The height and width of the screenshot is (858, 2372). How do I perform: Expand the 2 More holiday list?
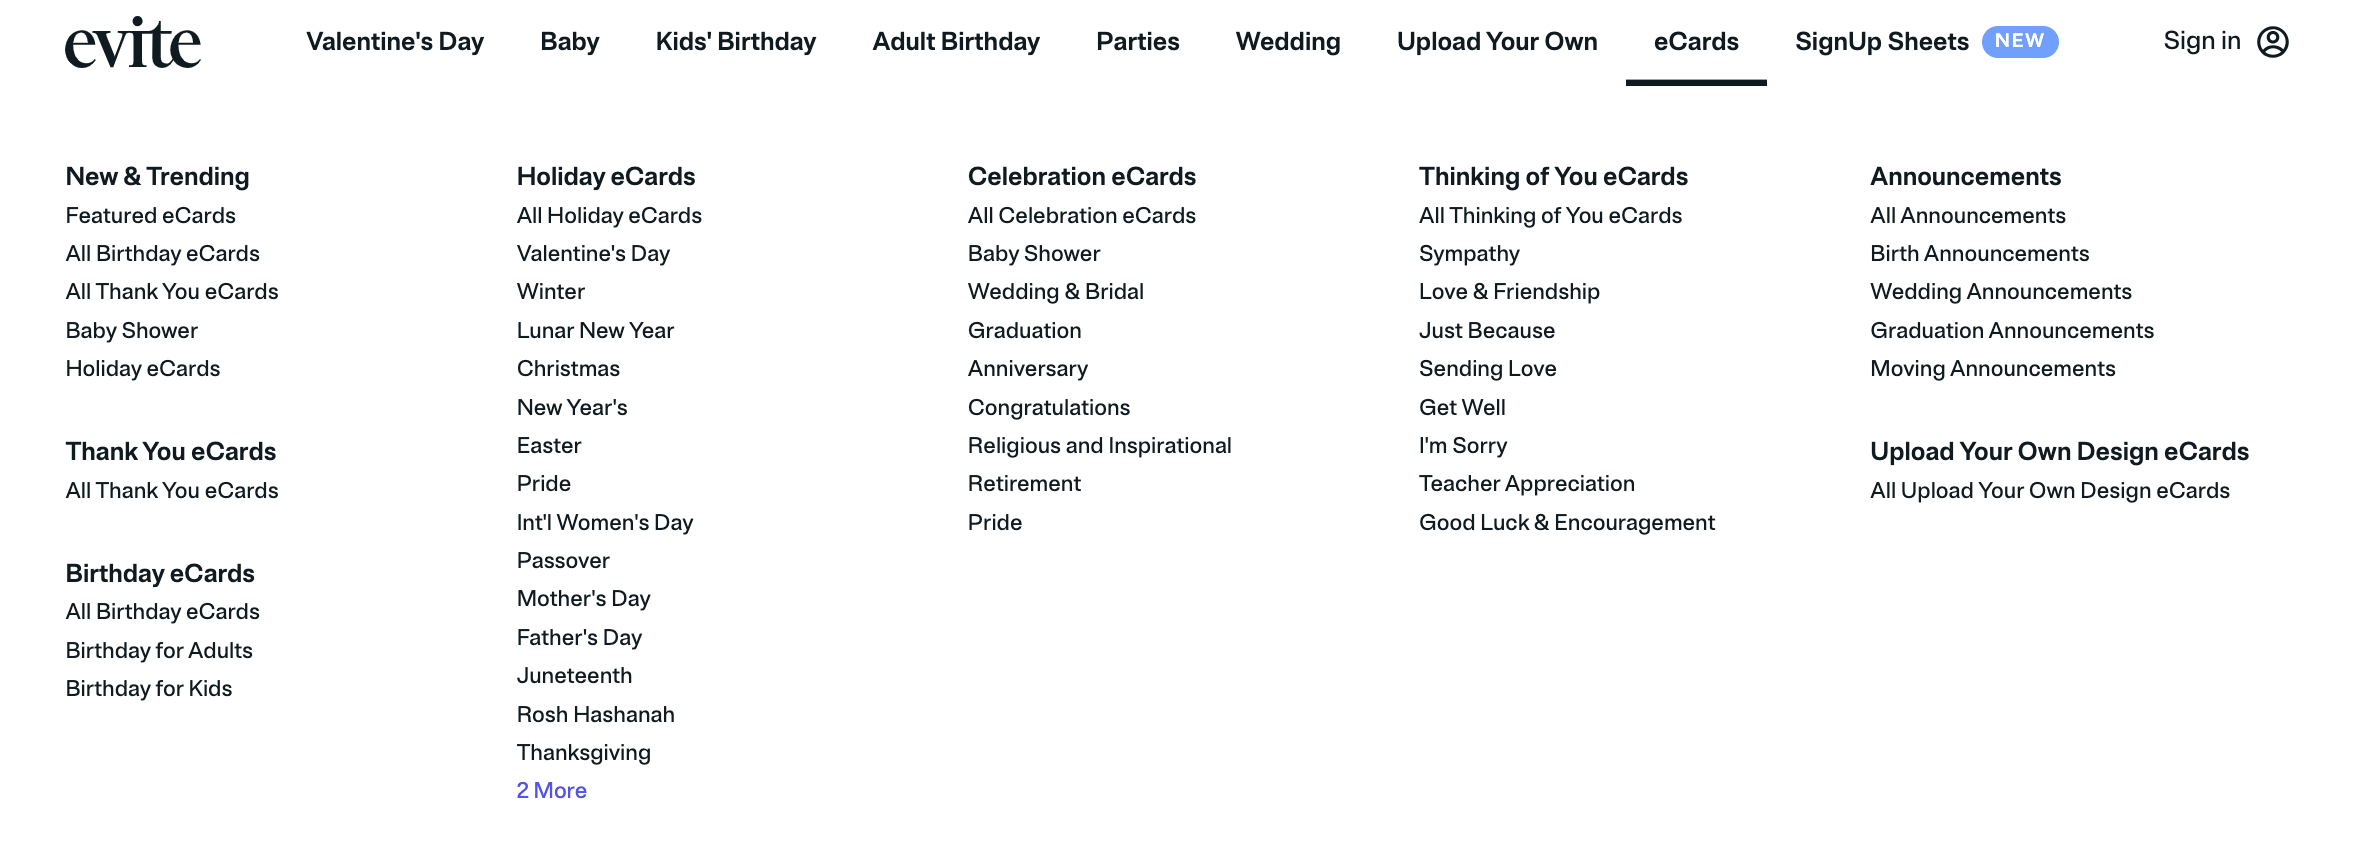pyautogui.click(x=551, y=790)
